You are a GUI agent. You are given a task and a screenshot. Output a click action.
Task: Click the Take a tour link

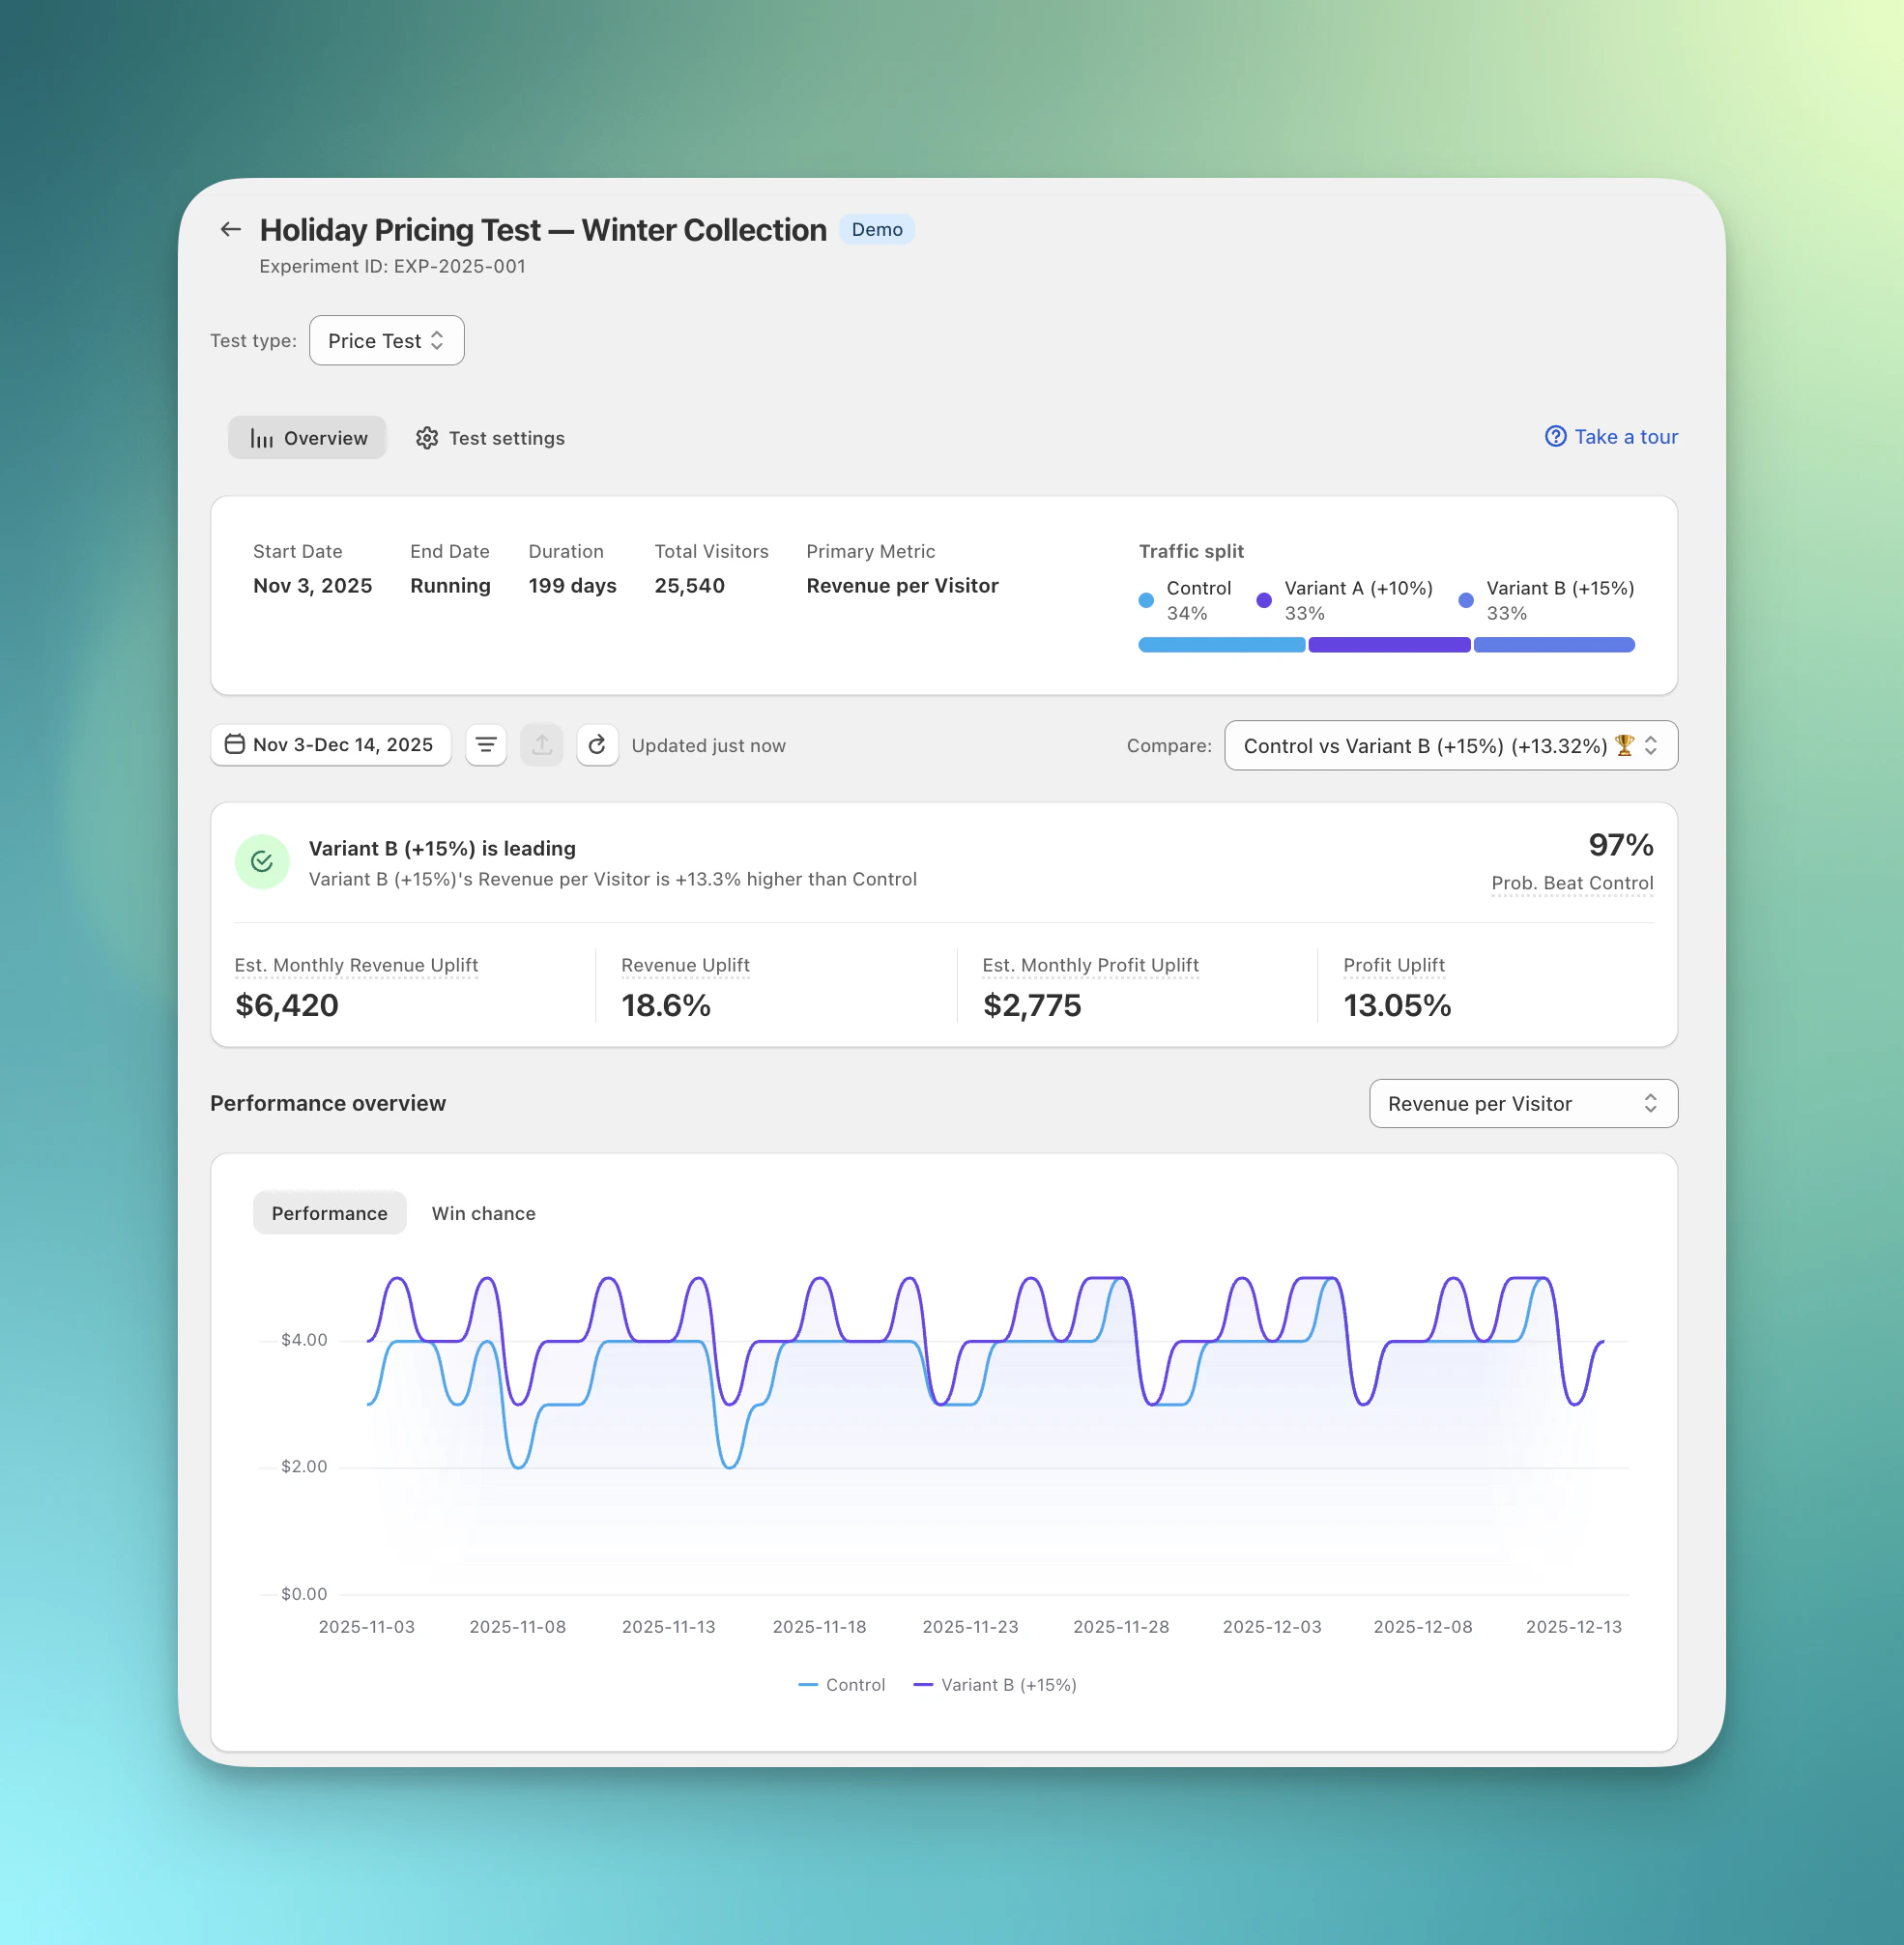coord(1612,437)
